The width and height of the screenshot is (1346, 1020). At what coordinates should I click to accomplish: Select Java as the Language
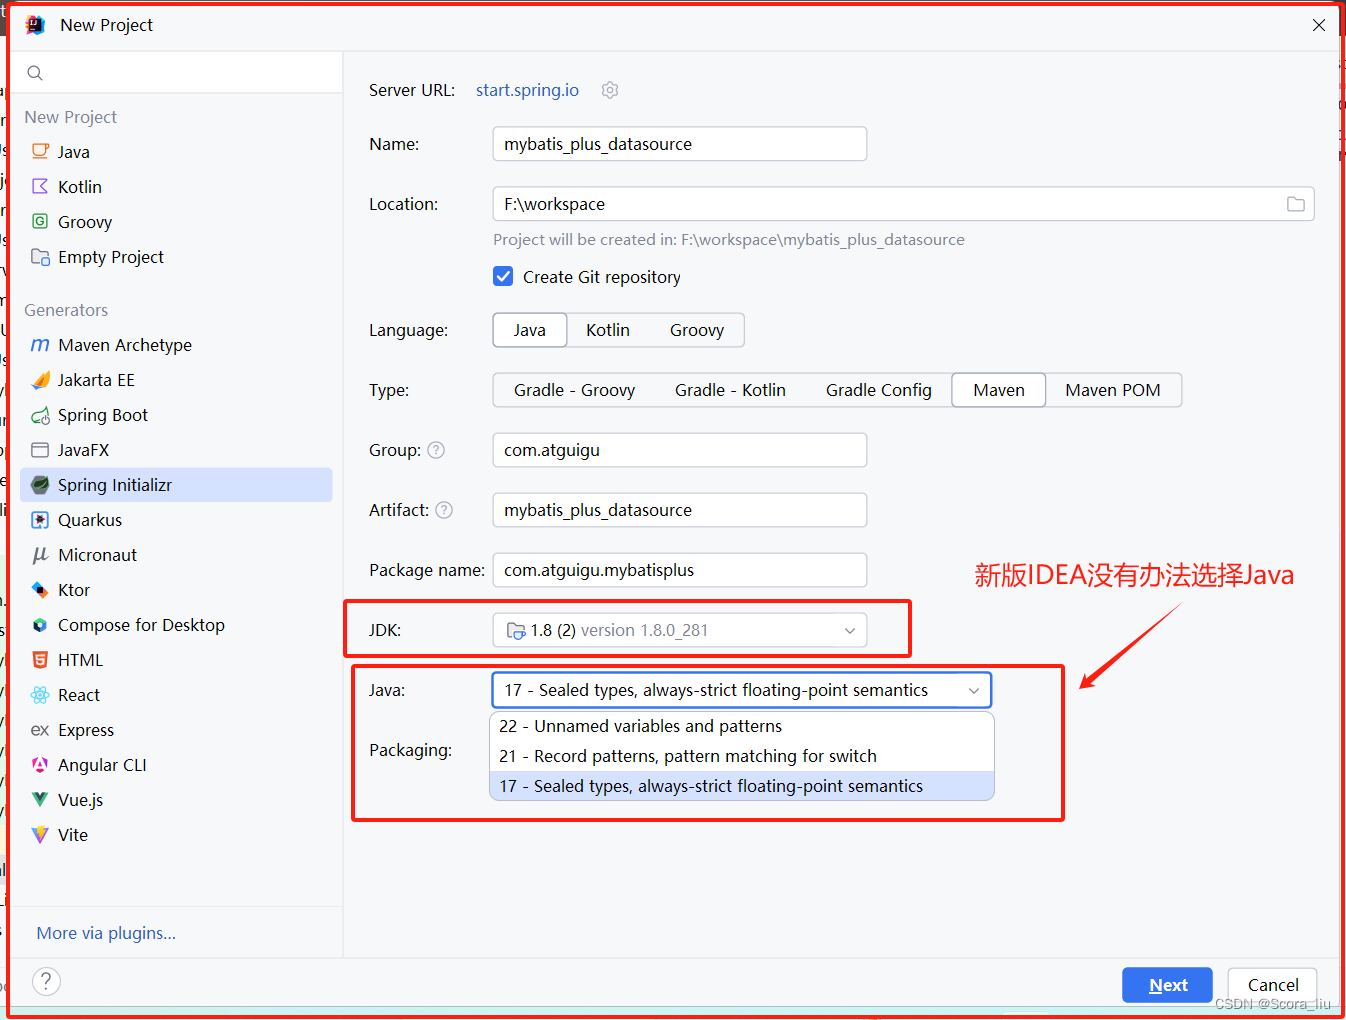(530, 330)
